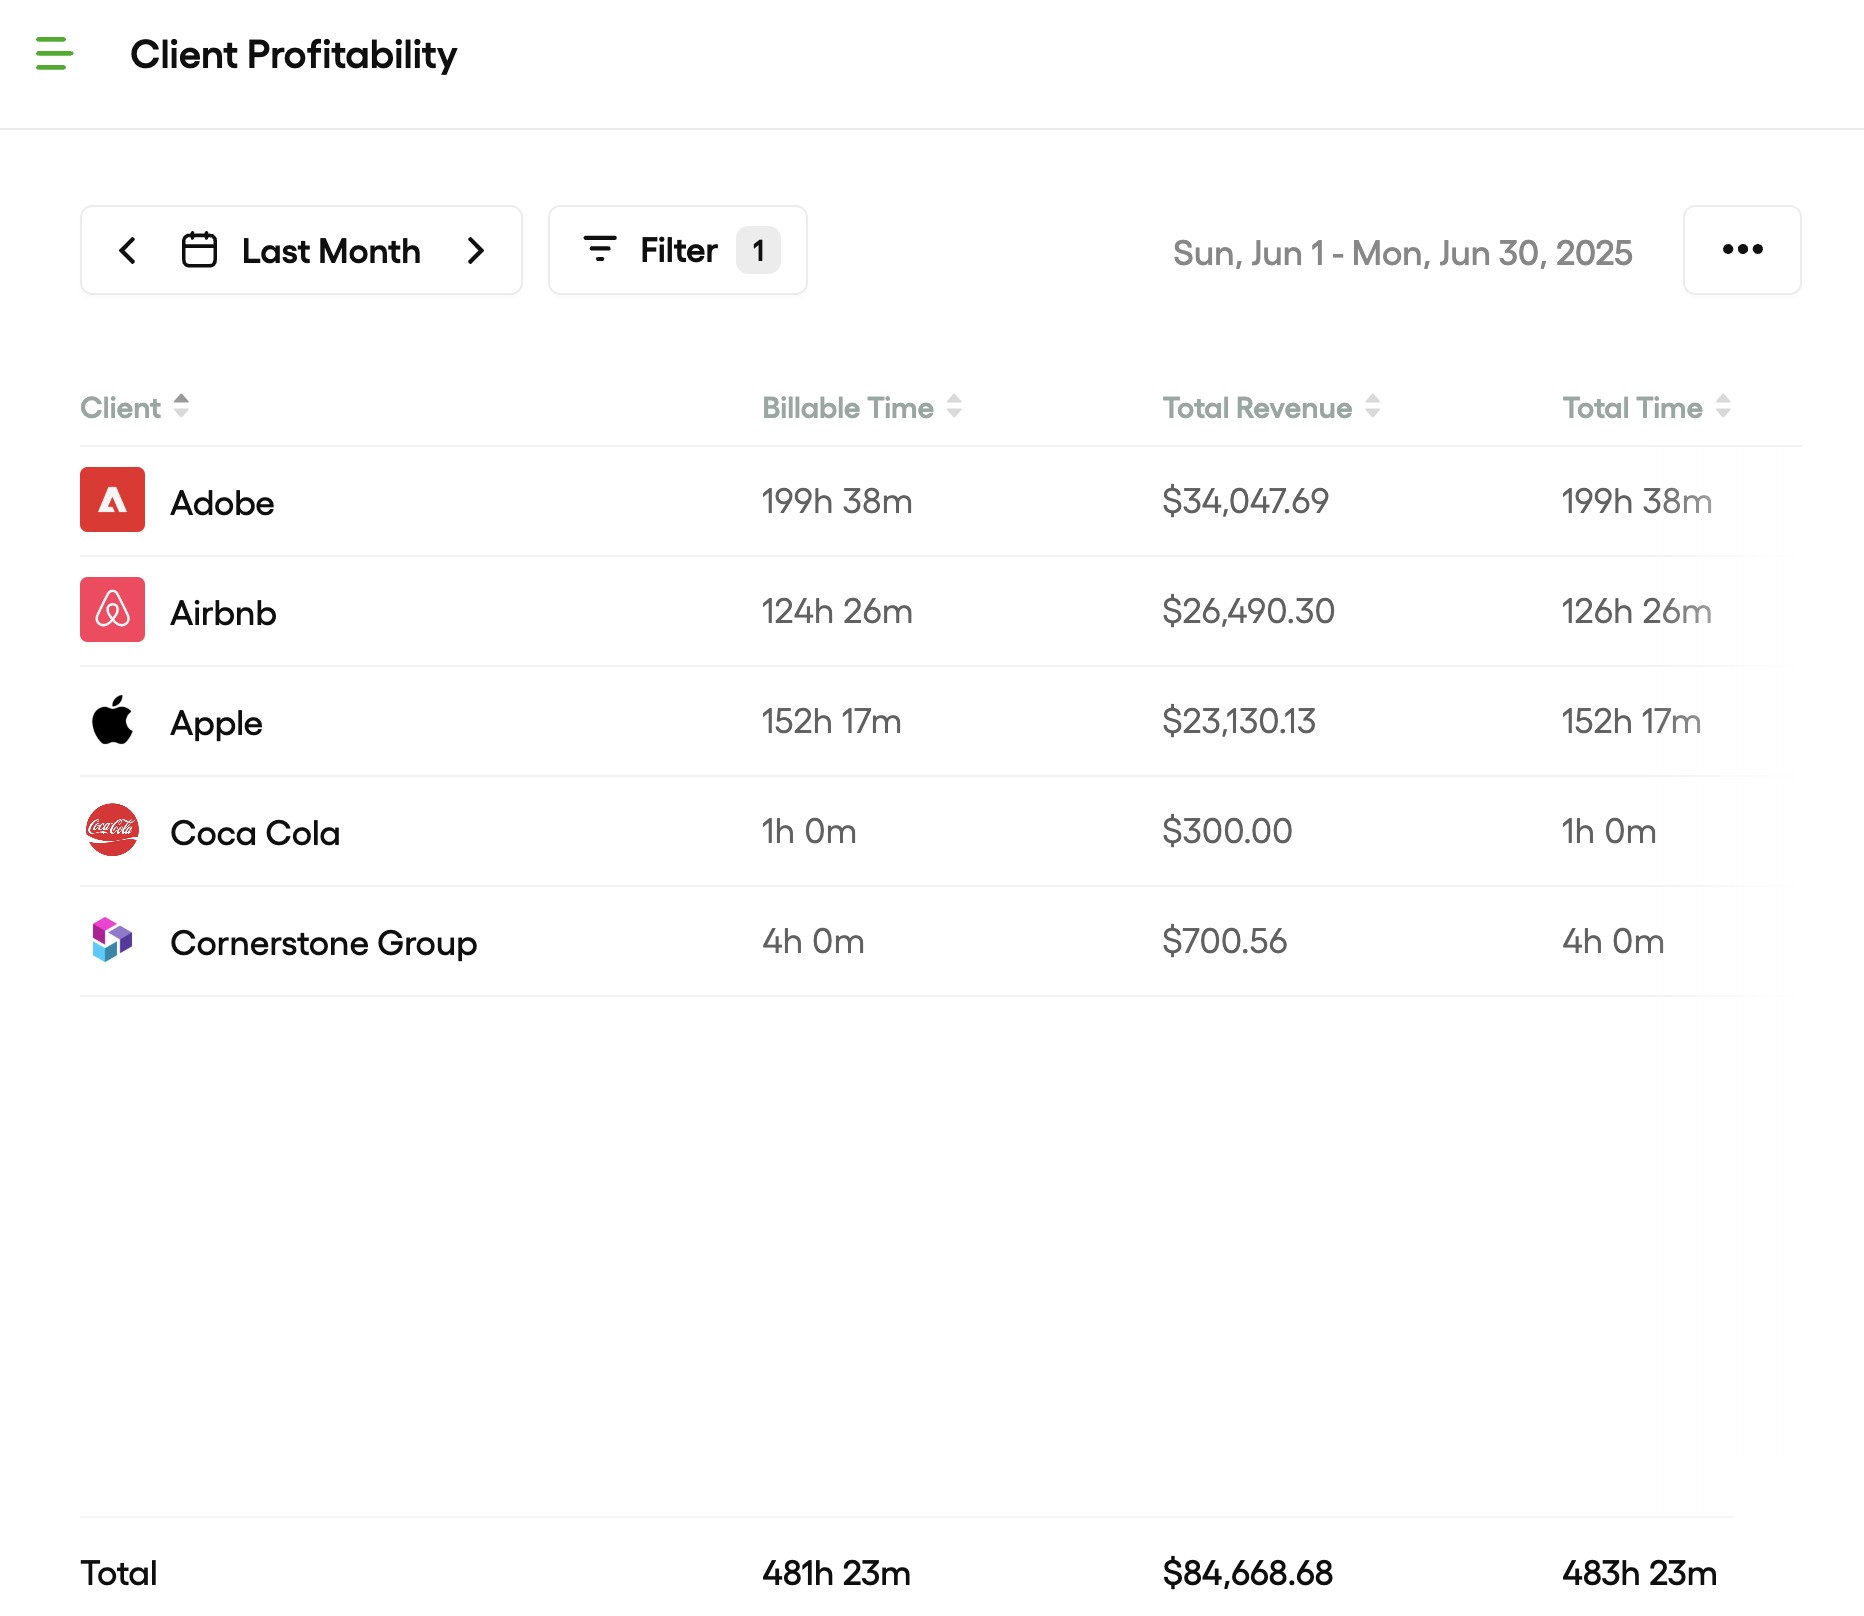Click Coca Cola revenue $300.00
The height and width of the screenshot is (1616, 1864).
(1227, 831)
